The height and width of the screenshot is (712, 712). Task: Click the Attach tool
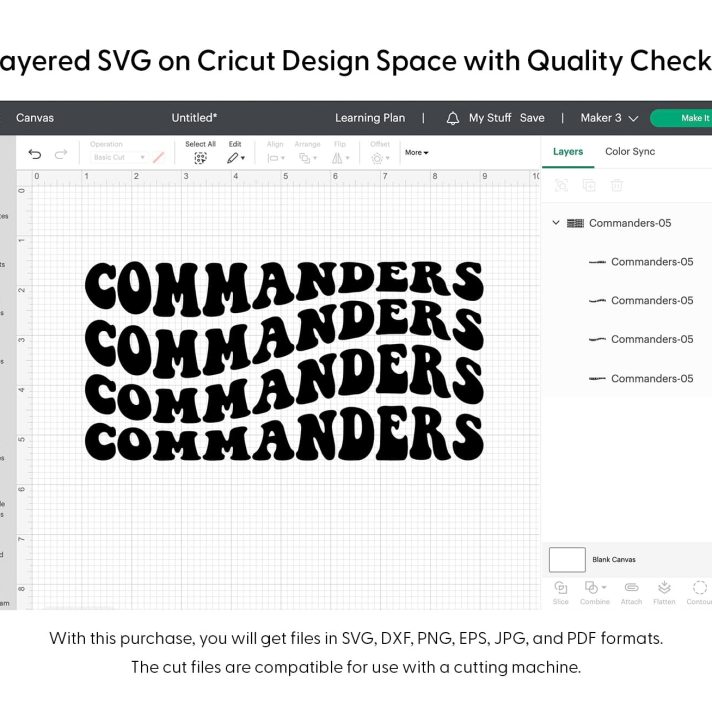pos(631,592)
